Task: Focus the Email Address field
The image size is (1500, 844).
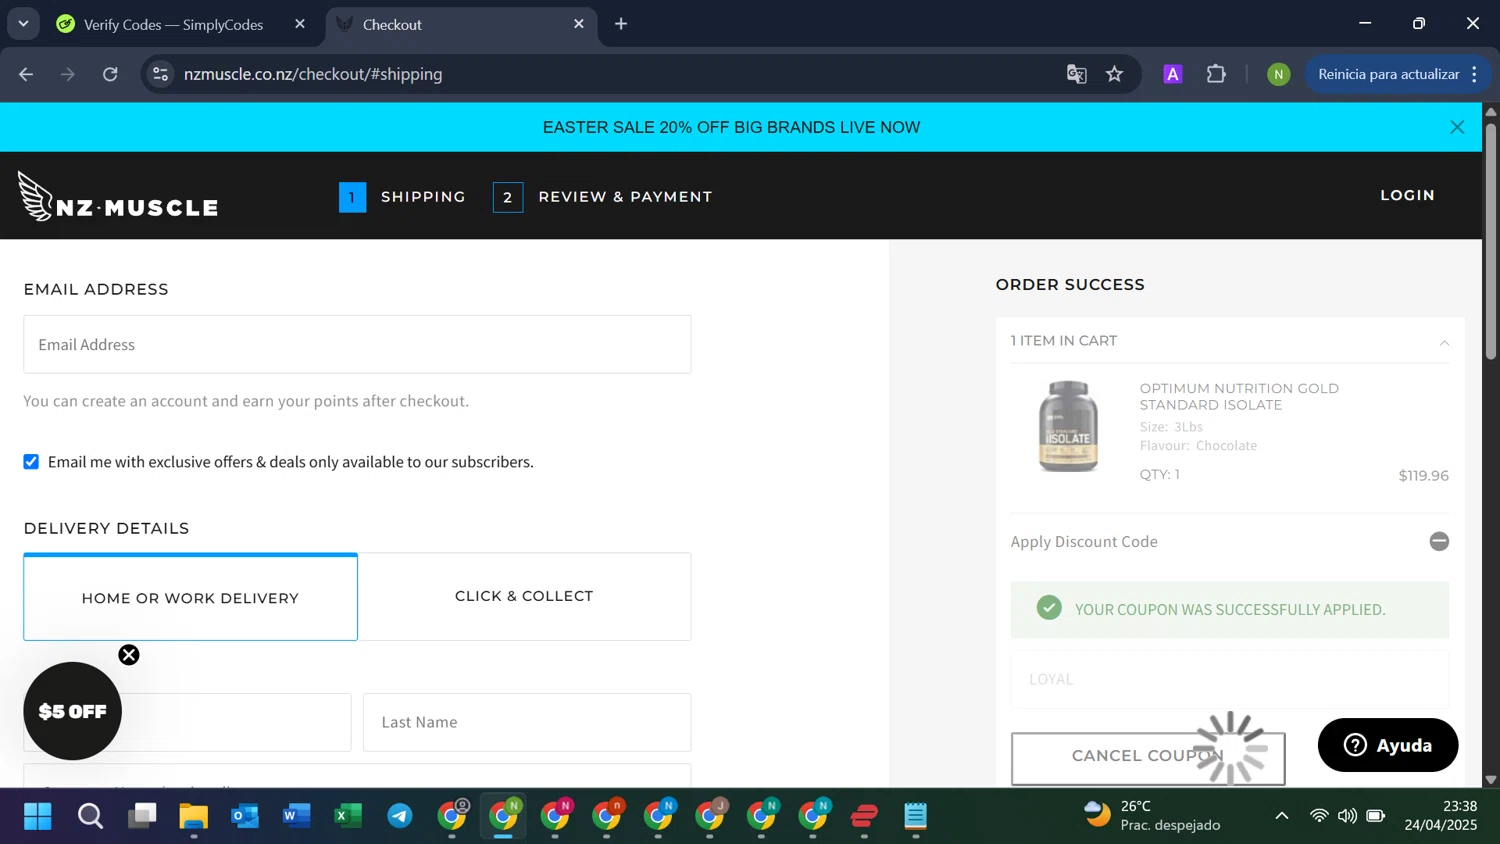Action: 357,344
